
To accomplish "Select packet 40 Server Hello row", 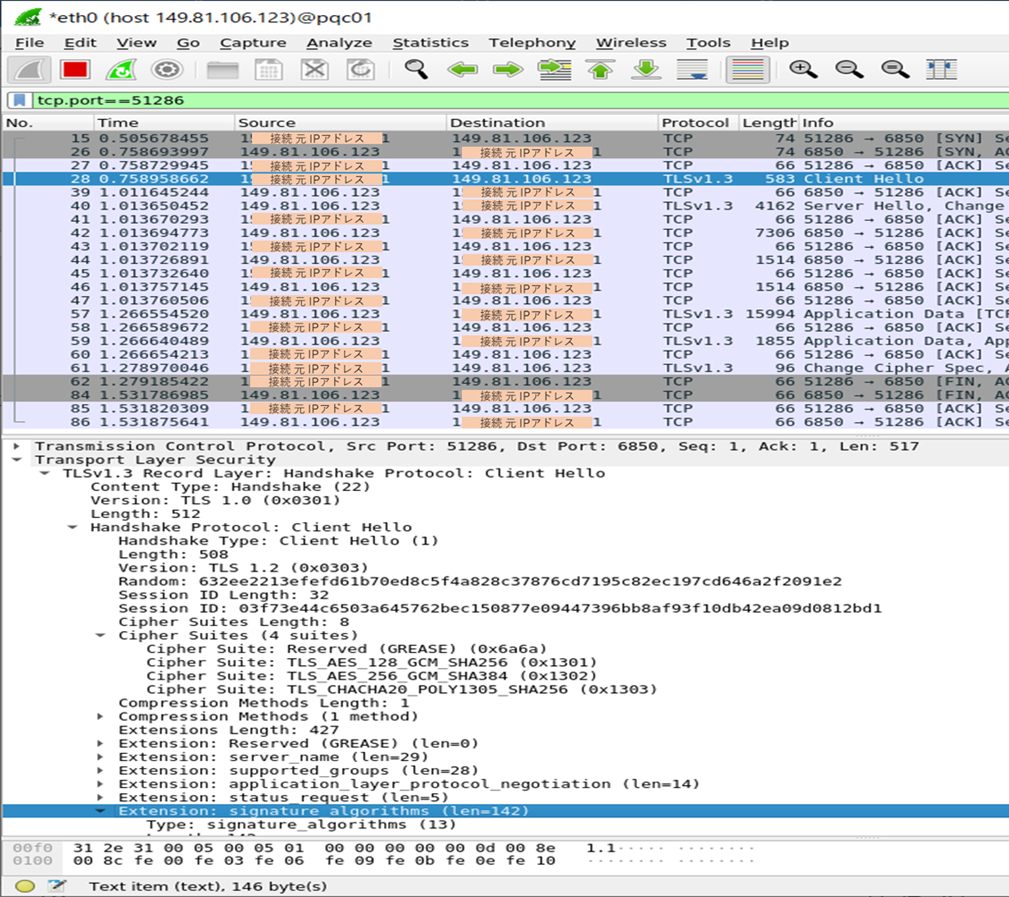I will click(500, 206).
